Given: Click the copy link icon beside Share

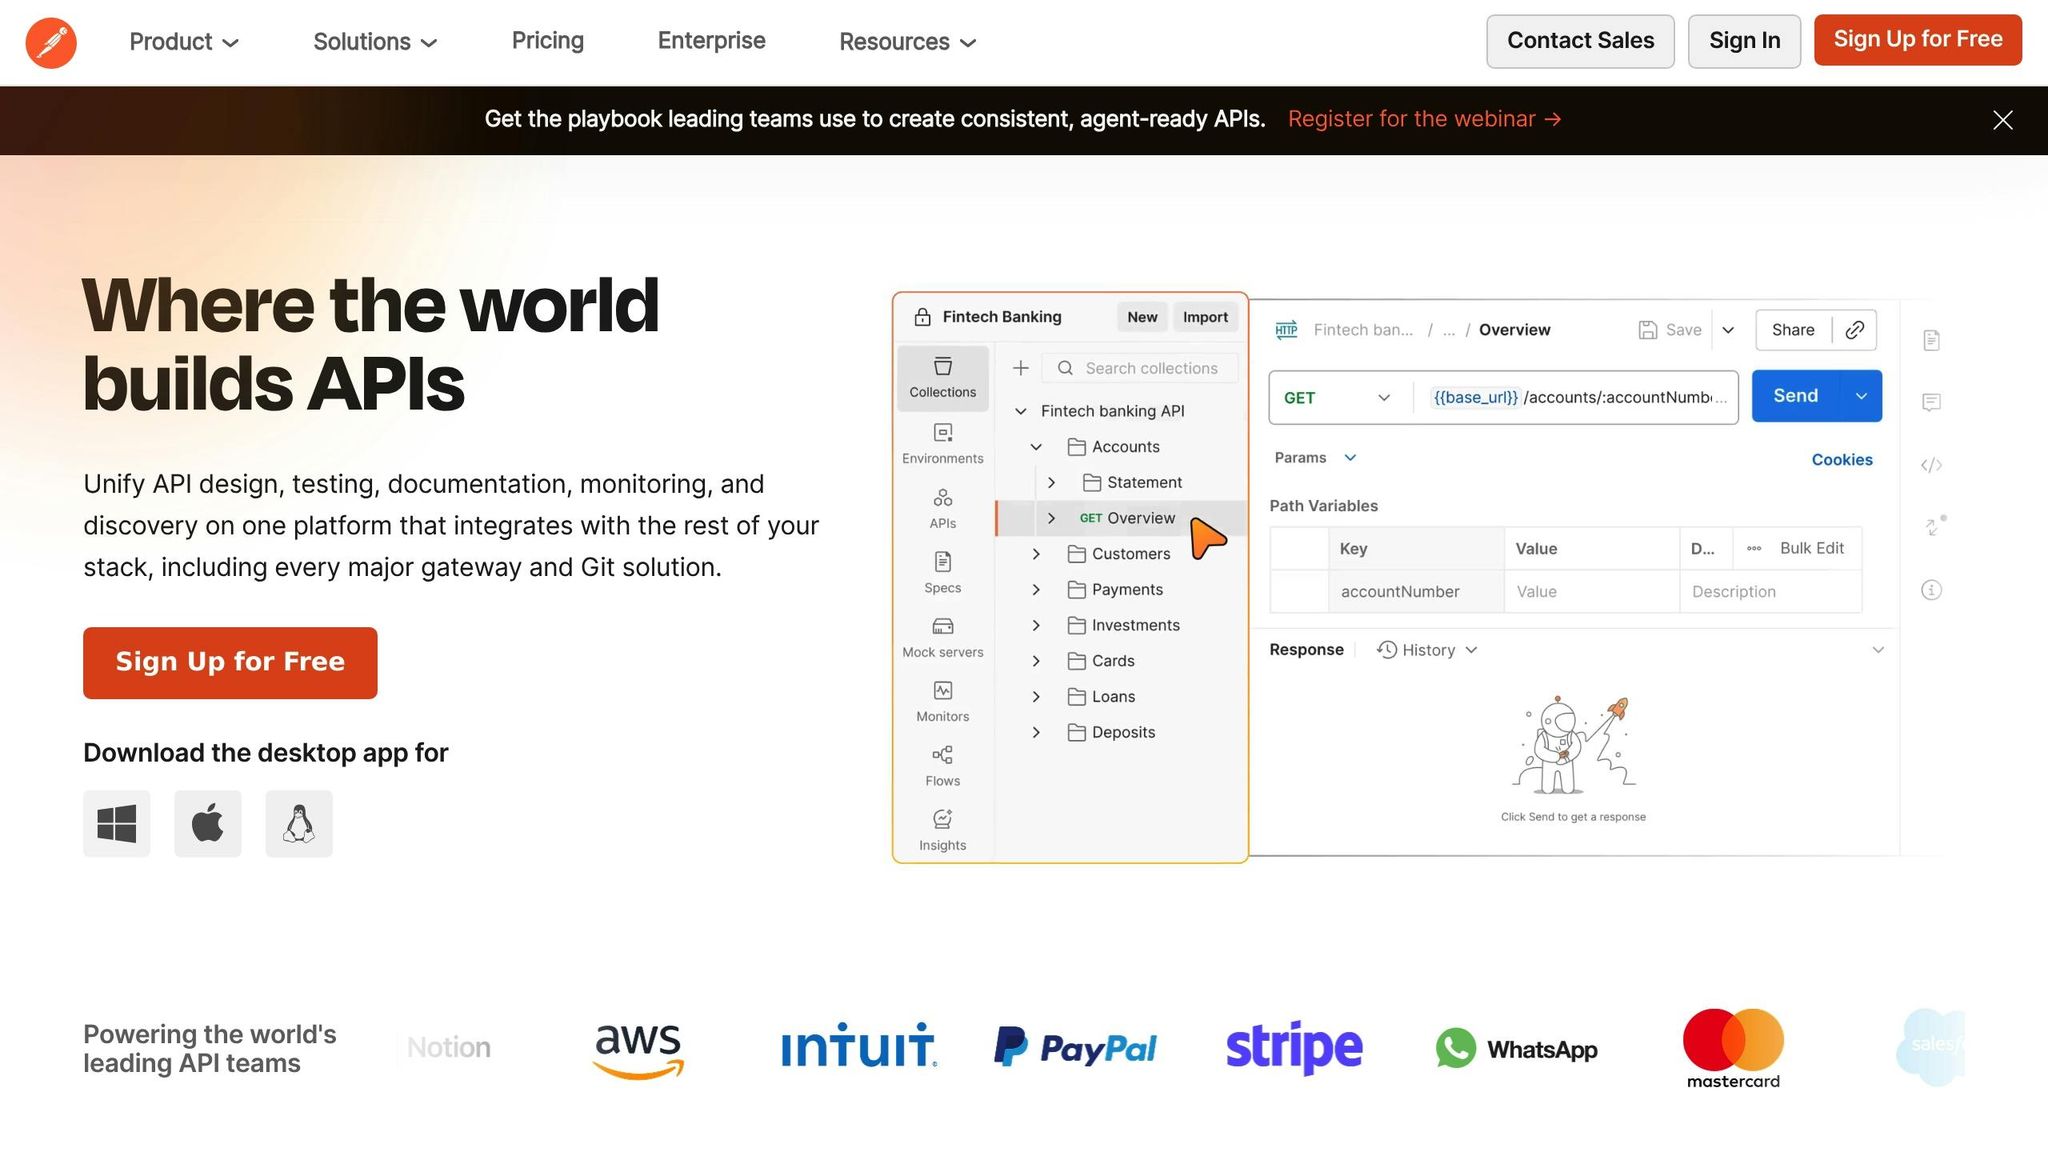Looking at the screenshot, I should (x=1854, y=330).
